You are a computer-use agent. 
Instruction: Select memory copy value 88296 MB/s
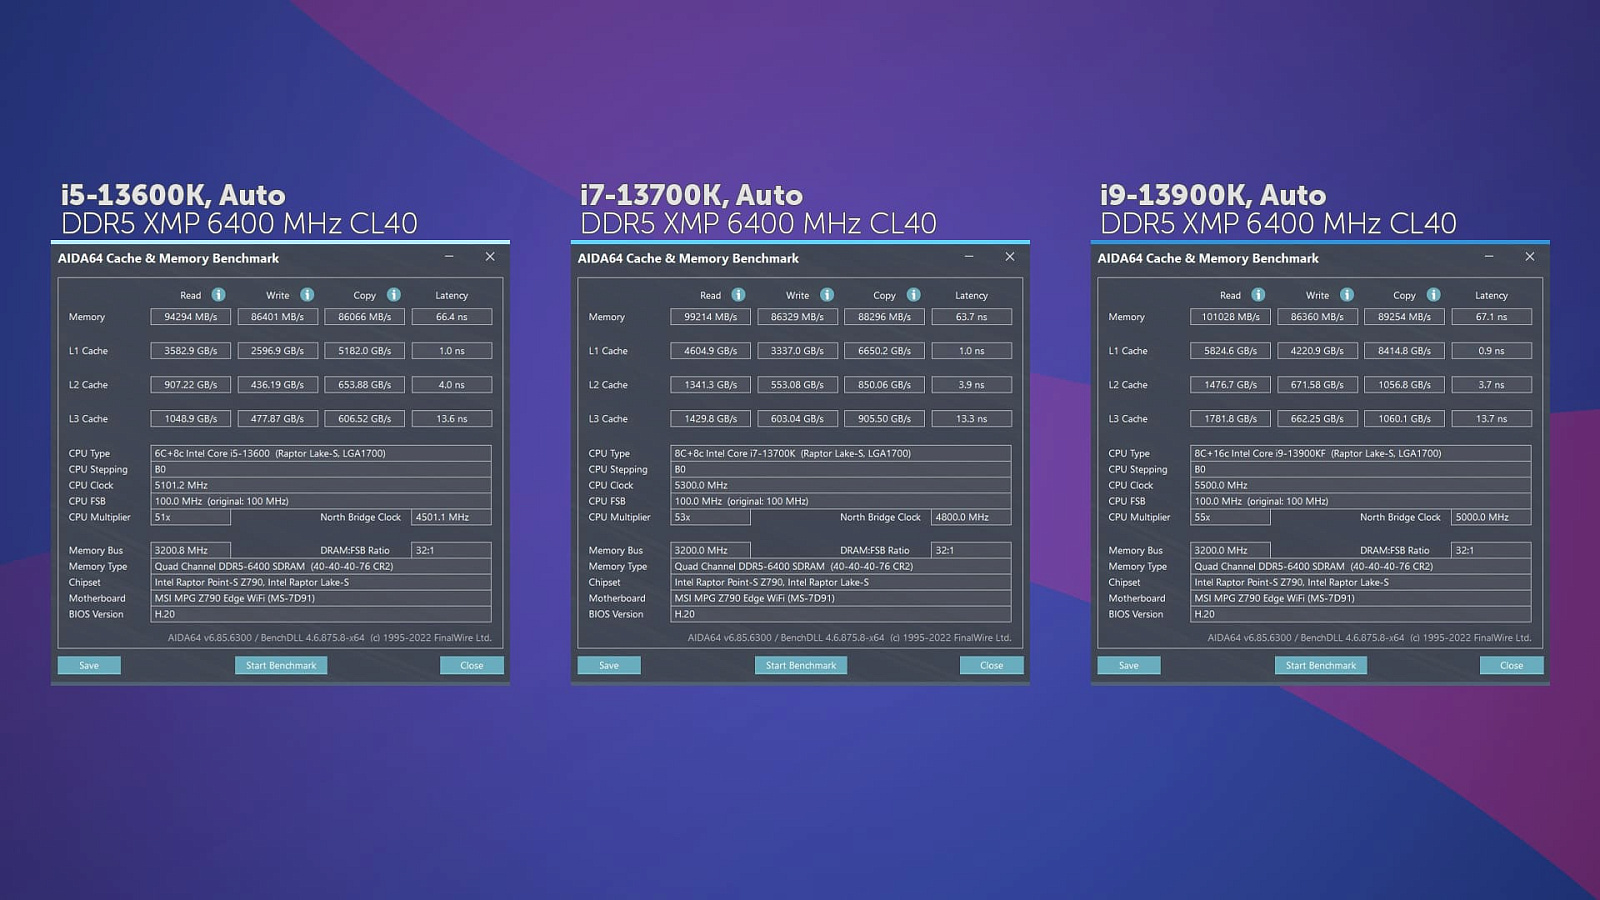(x=885, y=317)
